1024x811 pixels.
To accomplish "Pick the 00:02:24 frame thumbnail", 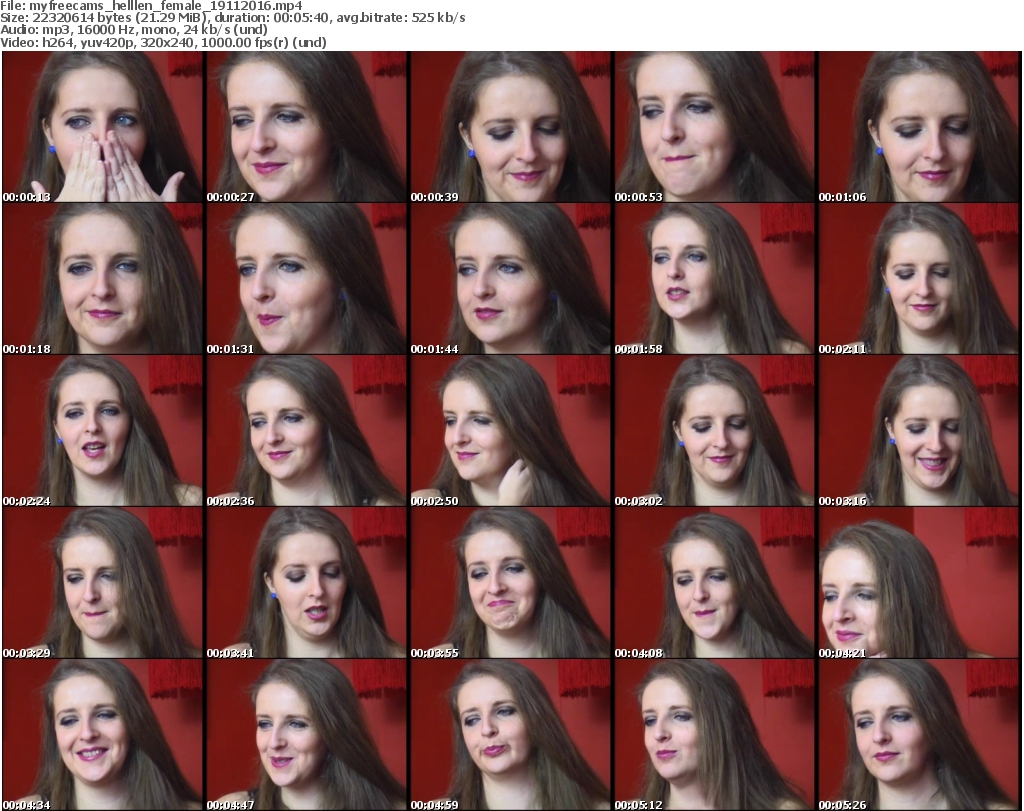I will (103, 432).
